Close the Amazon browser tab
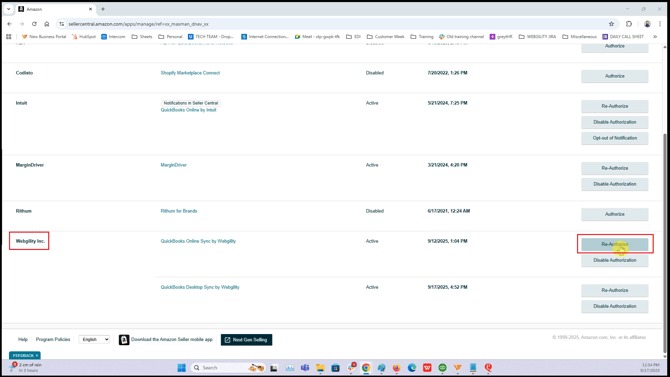The width and height of the screenshot is (670, 377). coord(90,9)
